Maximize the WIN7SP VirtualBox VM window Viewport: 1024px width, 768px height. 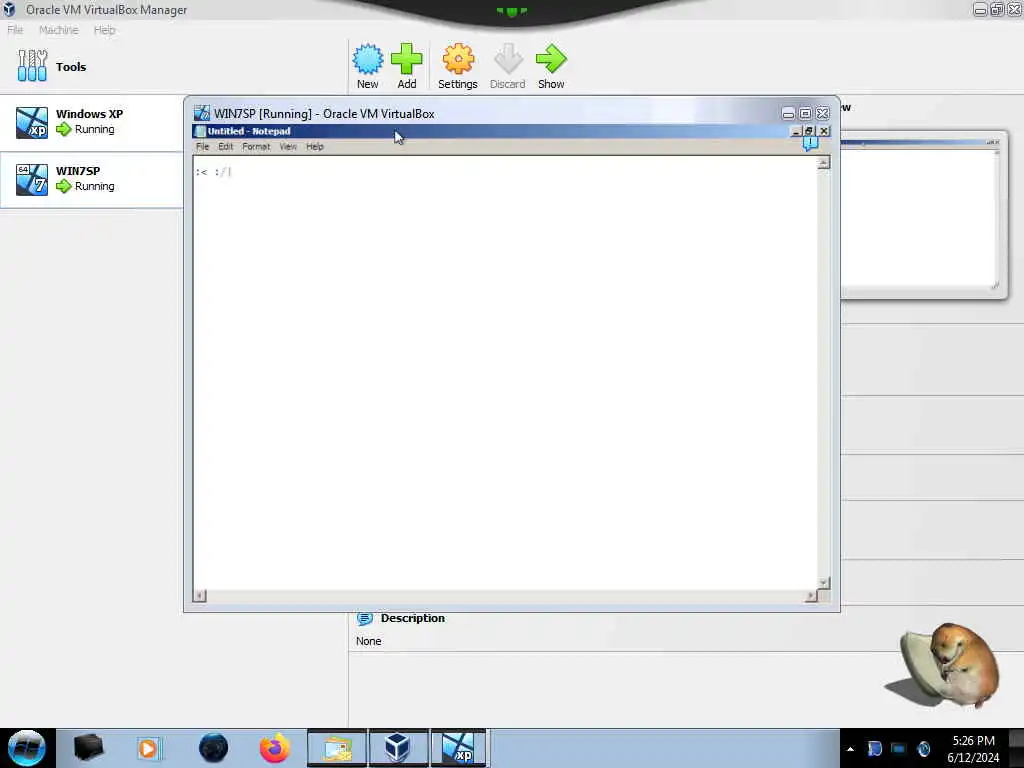tap(805, 114)
